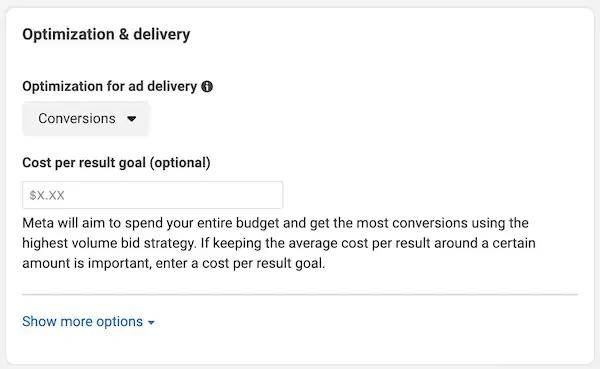Click the word (optional) in cost goal label
The image size is (600, 369).
(x=180, y=163)
